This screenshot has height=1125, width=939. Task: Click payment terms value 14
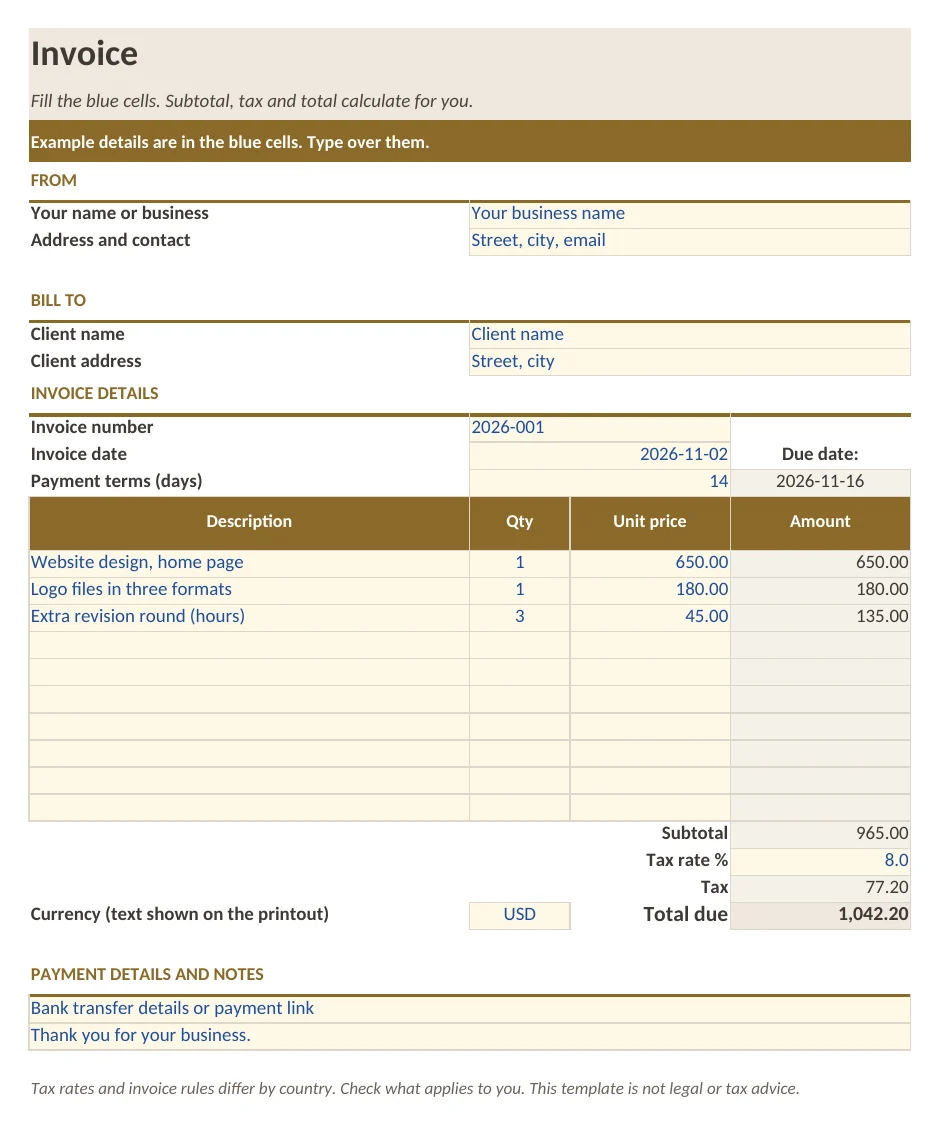click(600, 482)
